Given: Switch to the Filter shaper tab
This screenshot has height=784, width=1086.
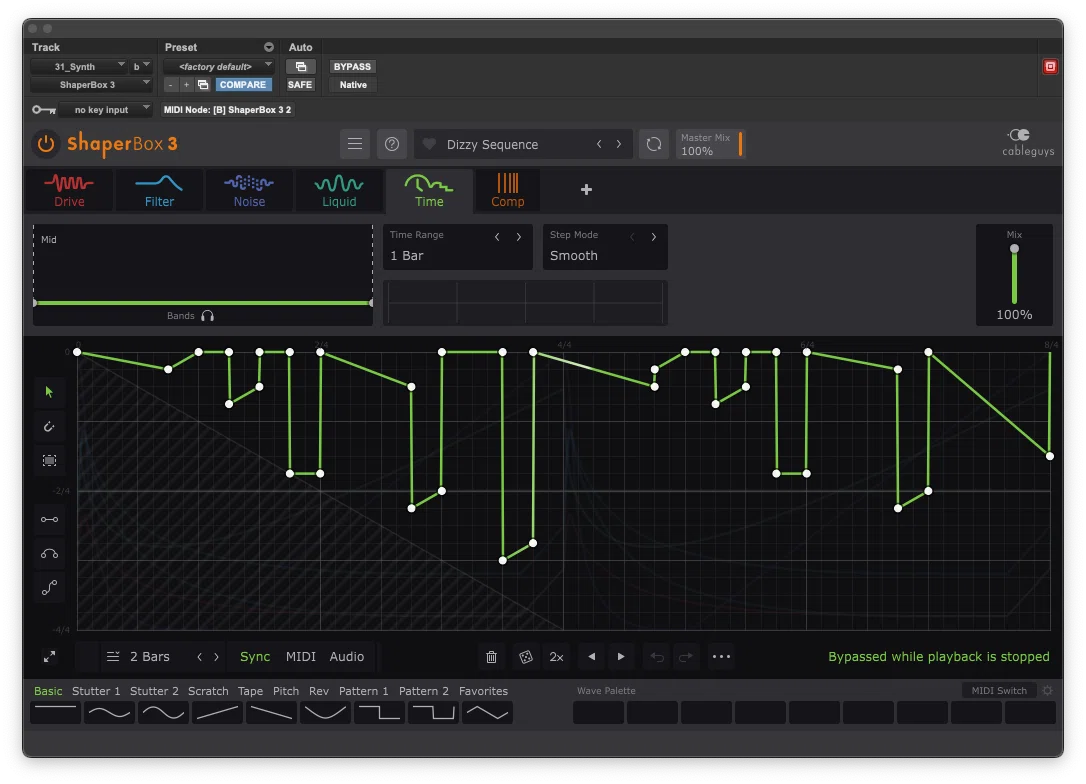Looking at the screenshot, I should (159, 190).
